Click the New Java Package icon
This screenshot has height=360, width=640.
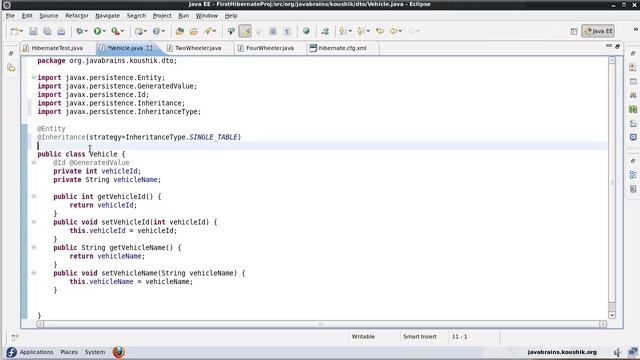(x=139, y=31)
